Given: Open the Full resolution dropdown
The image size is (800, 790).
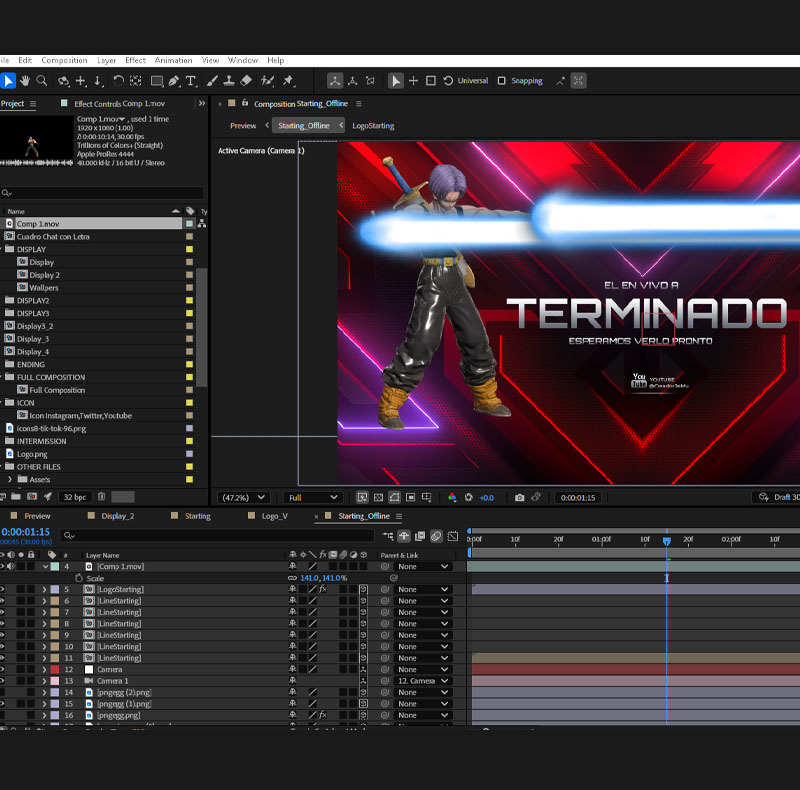Looking at the screenshot, I should point(313,498).
